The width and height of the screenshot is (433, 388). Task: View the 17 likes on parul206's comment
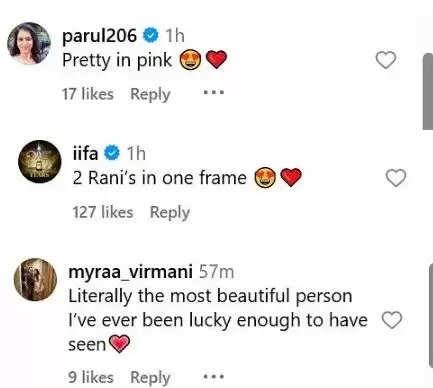tap(88, 94)
